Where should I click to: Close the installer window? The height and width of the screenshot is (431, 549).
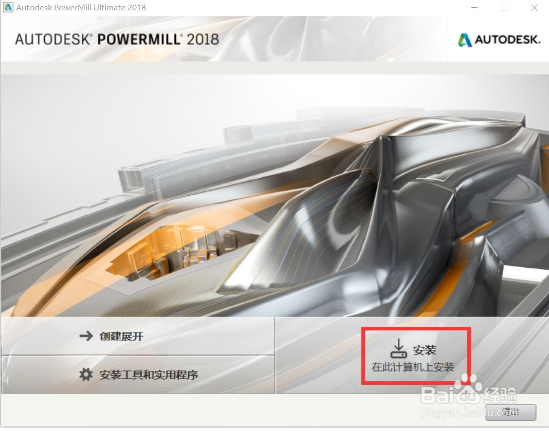point(534,8)
